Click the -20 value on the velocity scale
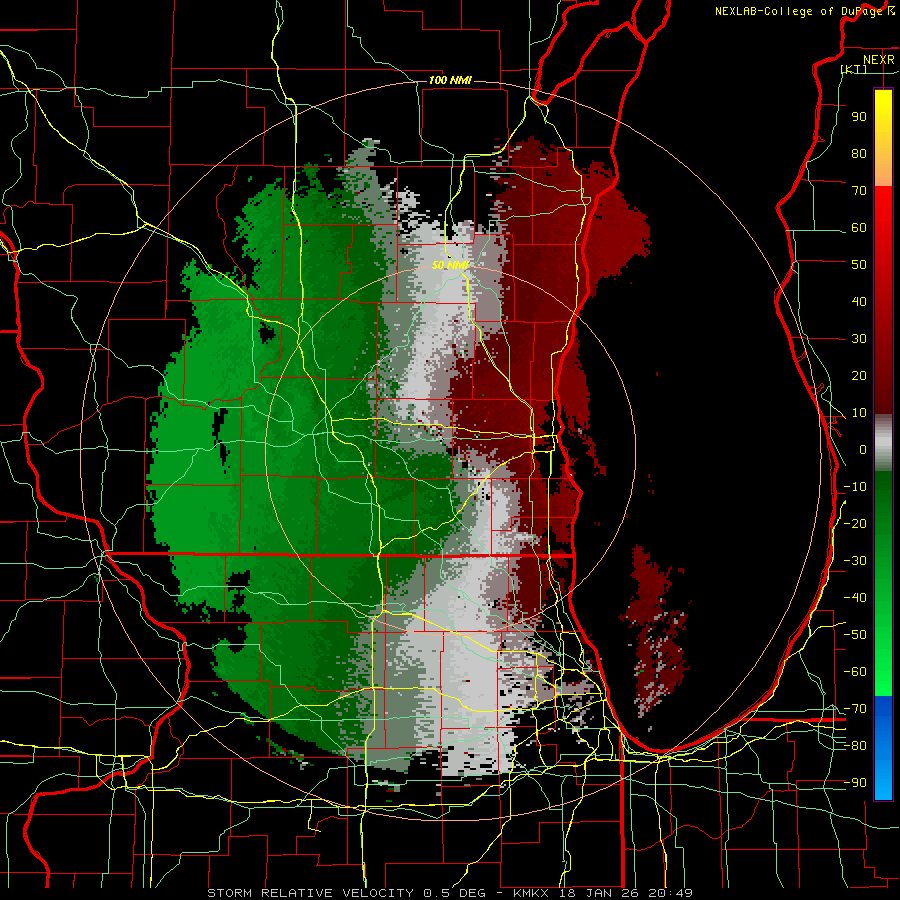Screen dimensions: 900x900 [x=855, y=523]
